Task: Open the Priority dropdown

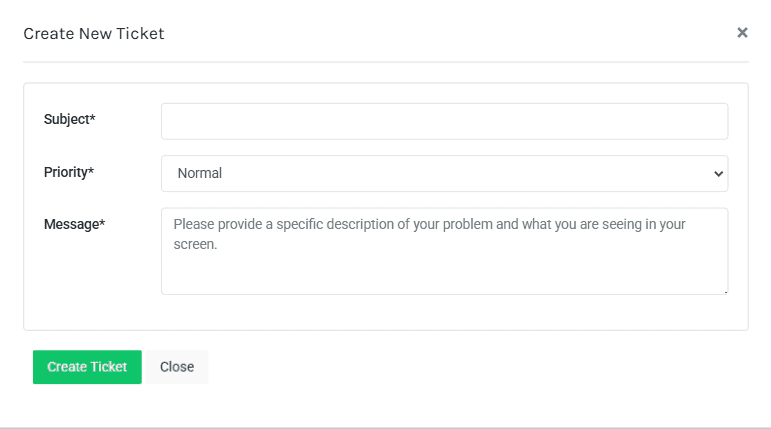Action: pyautogui.click(x=444, y=173)
